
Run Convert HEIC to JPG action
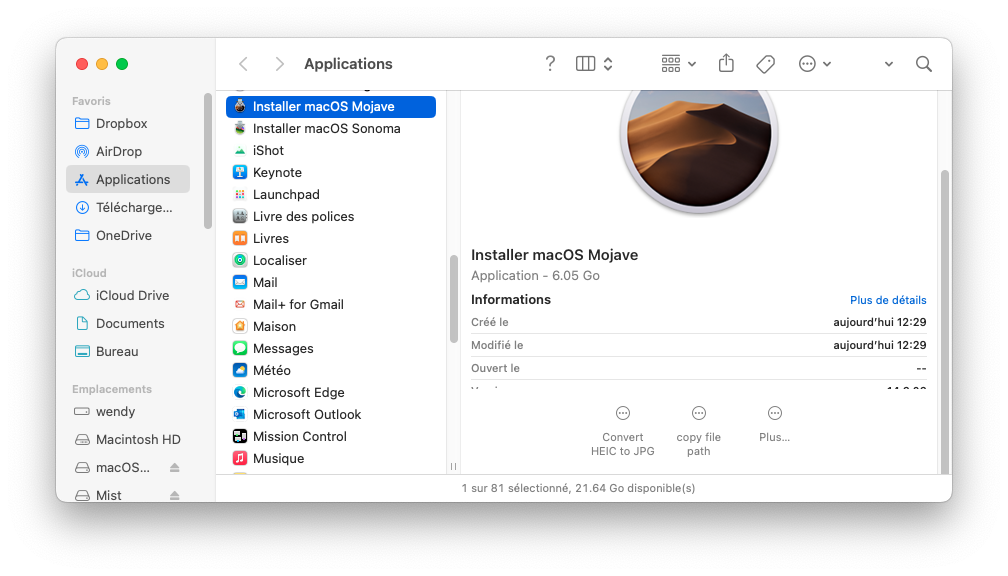pyautogui.click(x=622, y=431)
